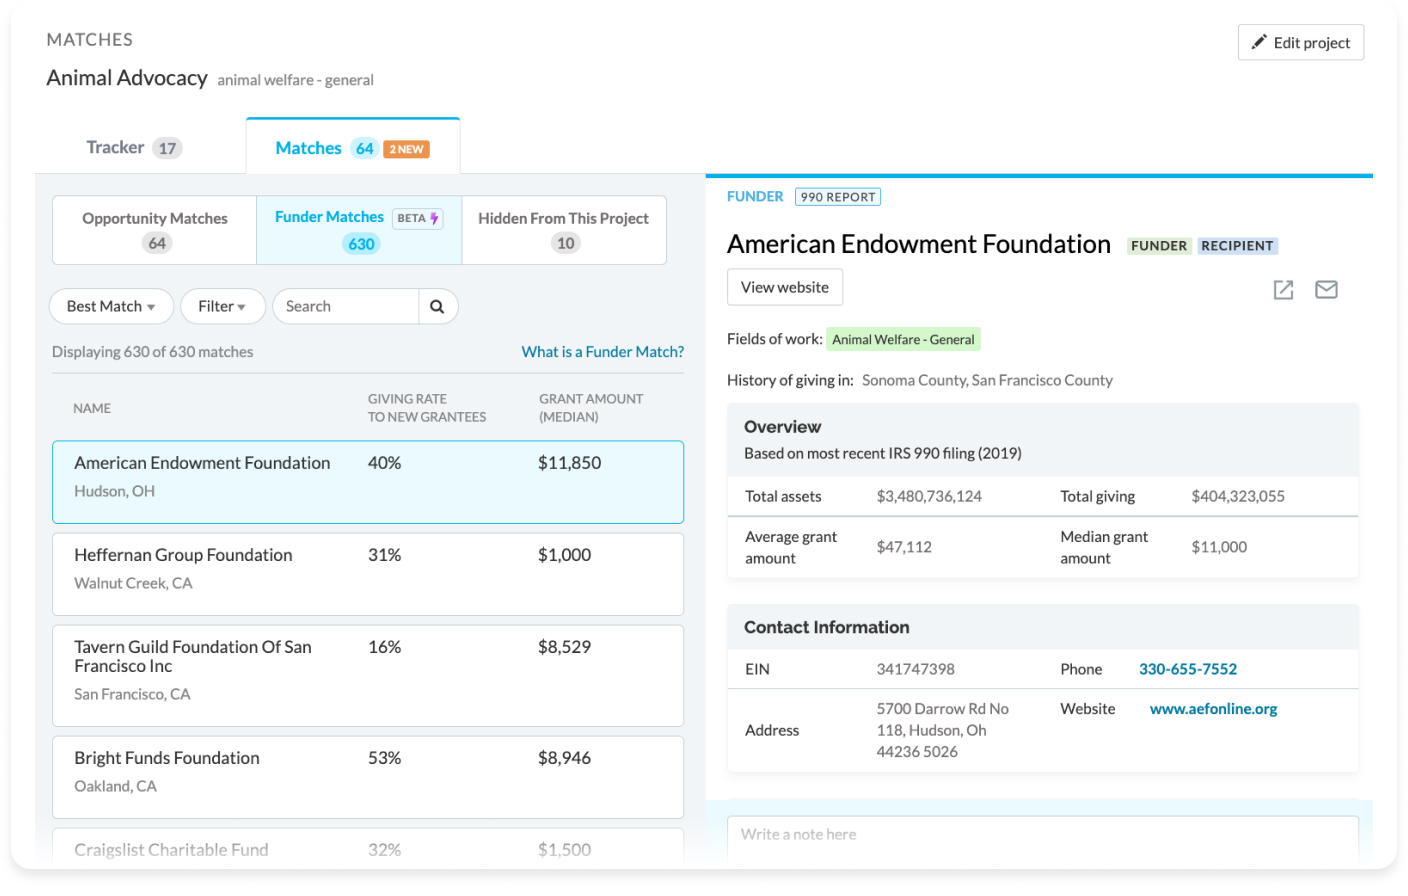Click the envelope icon to email funder

coord(1326,289)
